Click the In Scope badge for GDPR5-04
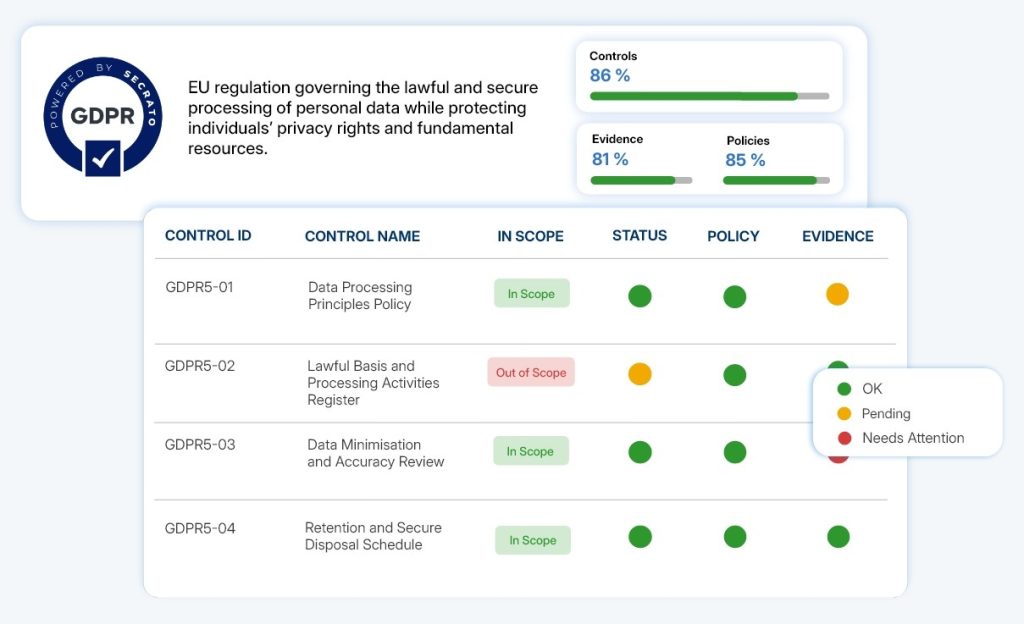Image resolution: width=1024 pixels, height=624 pixels. click(x=533, y=540)
